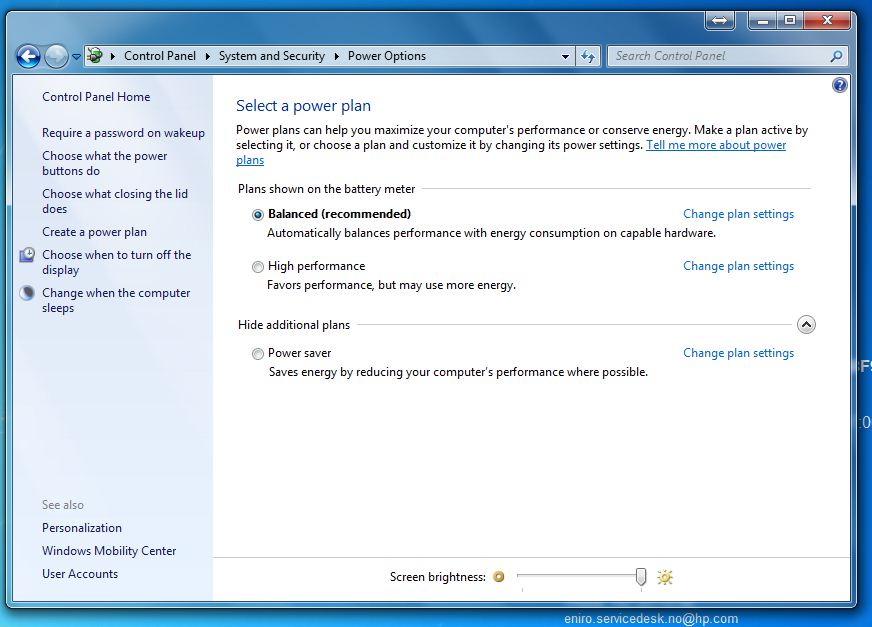The image size is (872, 627).
Task: Change plan settings for High performance
Action: [x=739, y=266]
